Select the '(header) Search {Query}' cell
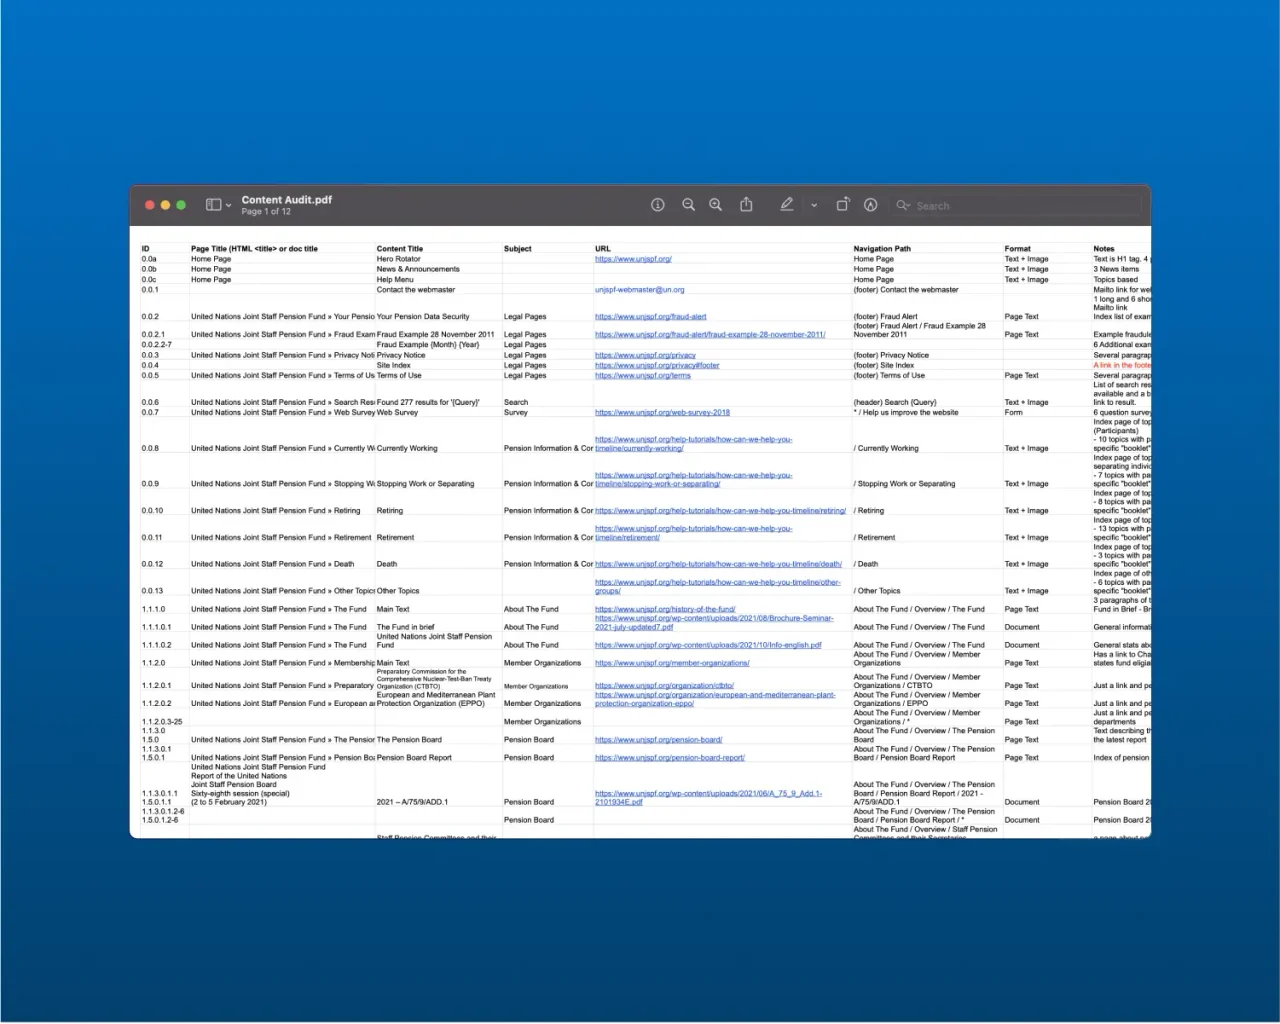The height and width of the screenshot is (1024, 1280). [x=895, y=402]
